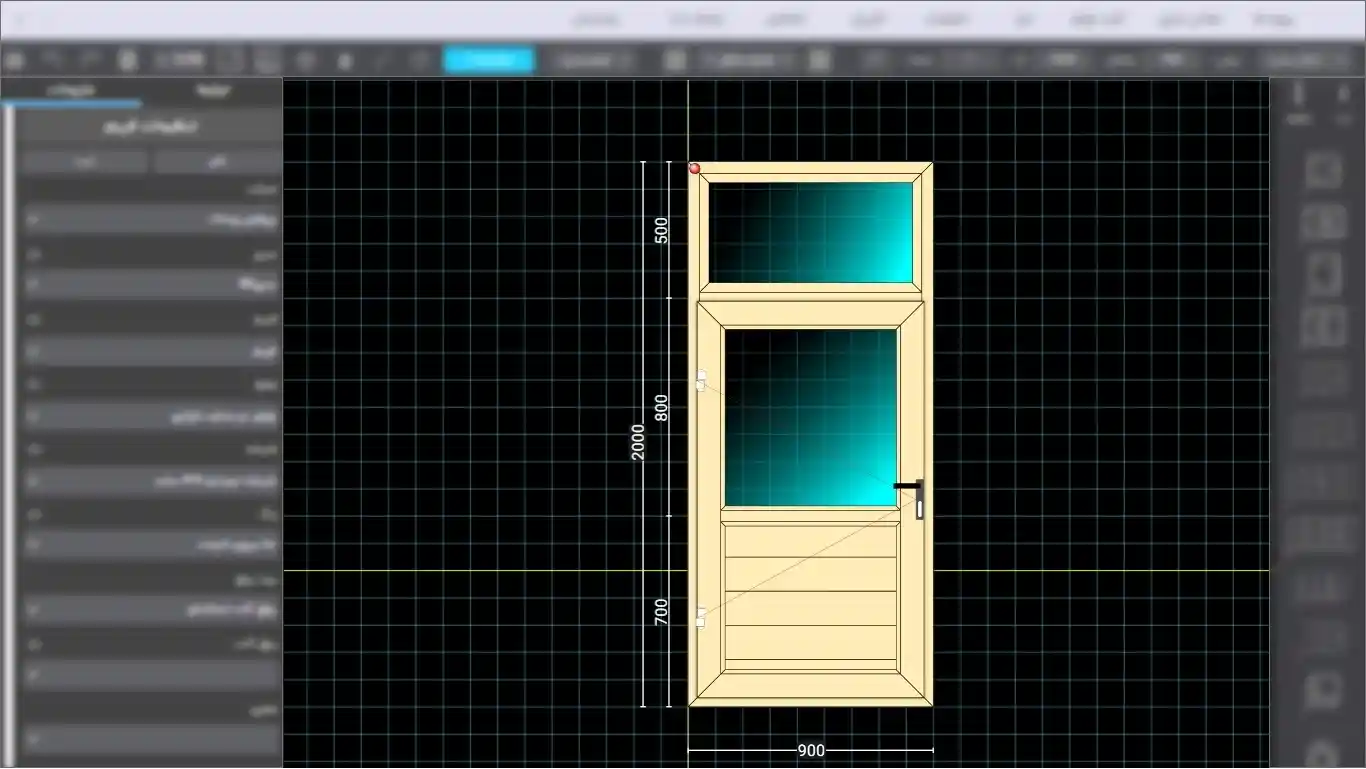This screenshot has height=769, width=1366.
Task: Open the first dropdown in the properties panel
Action: [150, 219]
